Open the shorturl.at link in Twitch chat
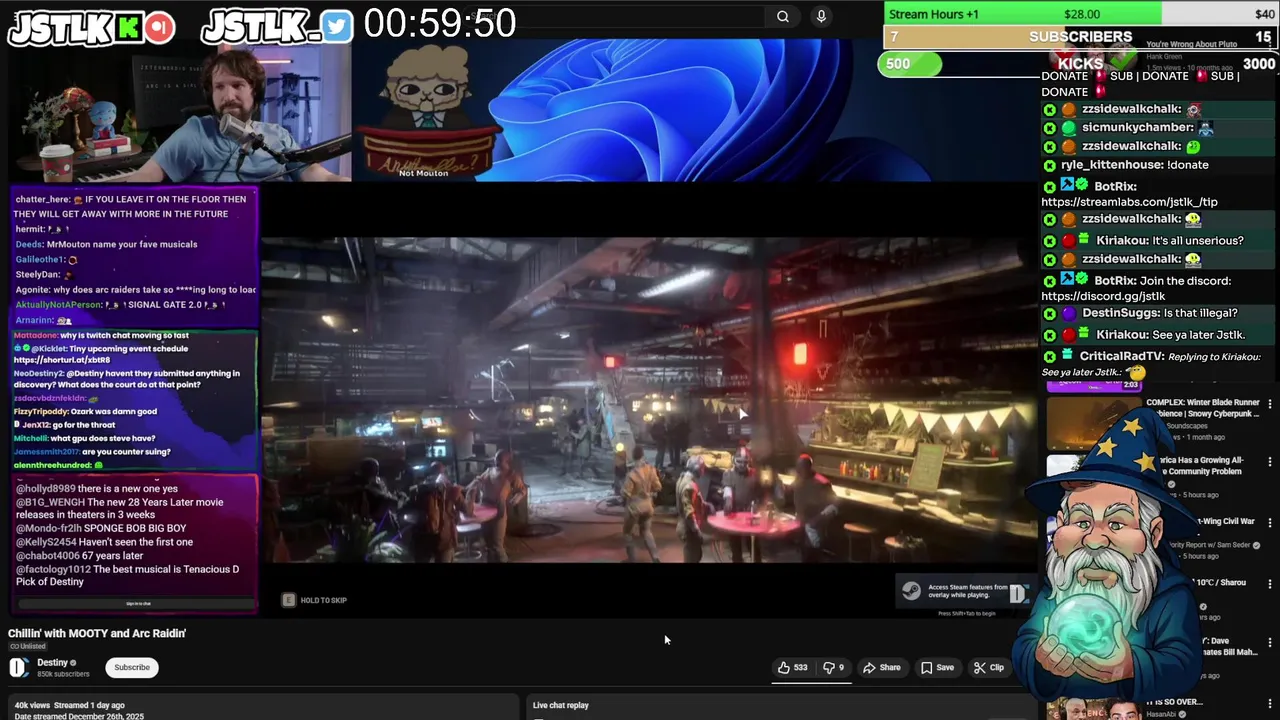1280x720 pixels. 62,360
